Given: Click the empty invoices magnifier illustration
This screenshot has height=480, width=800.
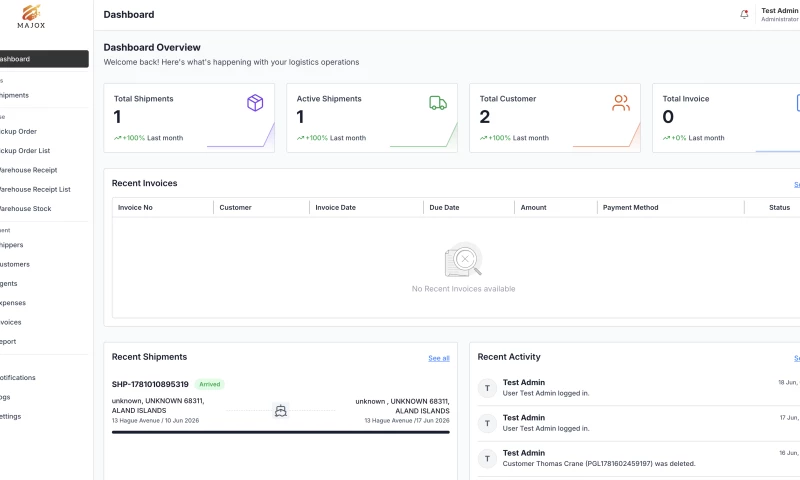Looking at the screenshot, I should pos(463,260).
